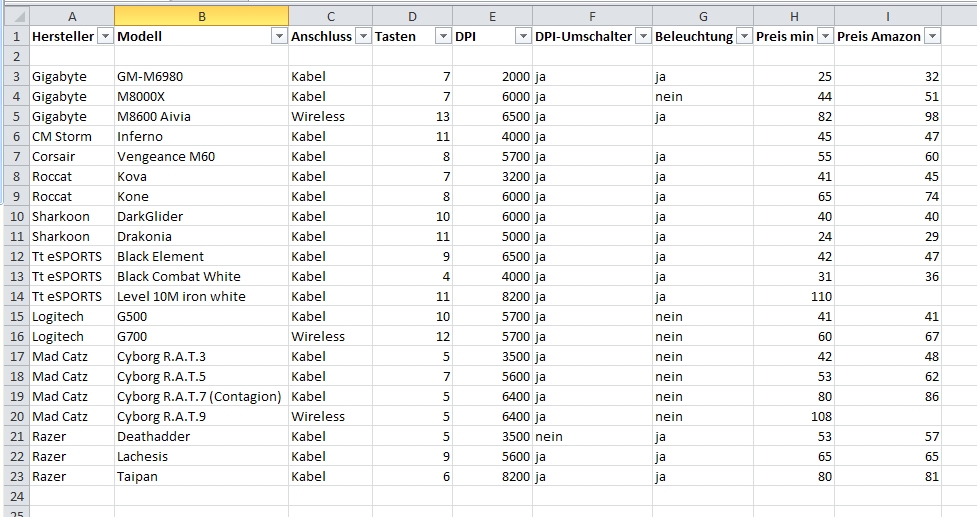The height and width of the screenshot is (517, 977).
Task: Click the cell Kova
Action: point(201,176)
